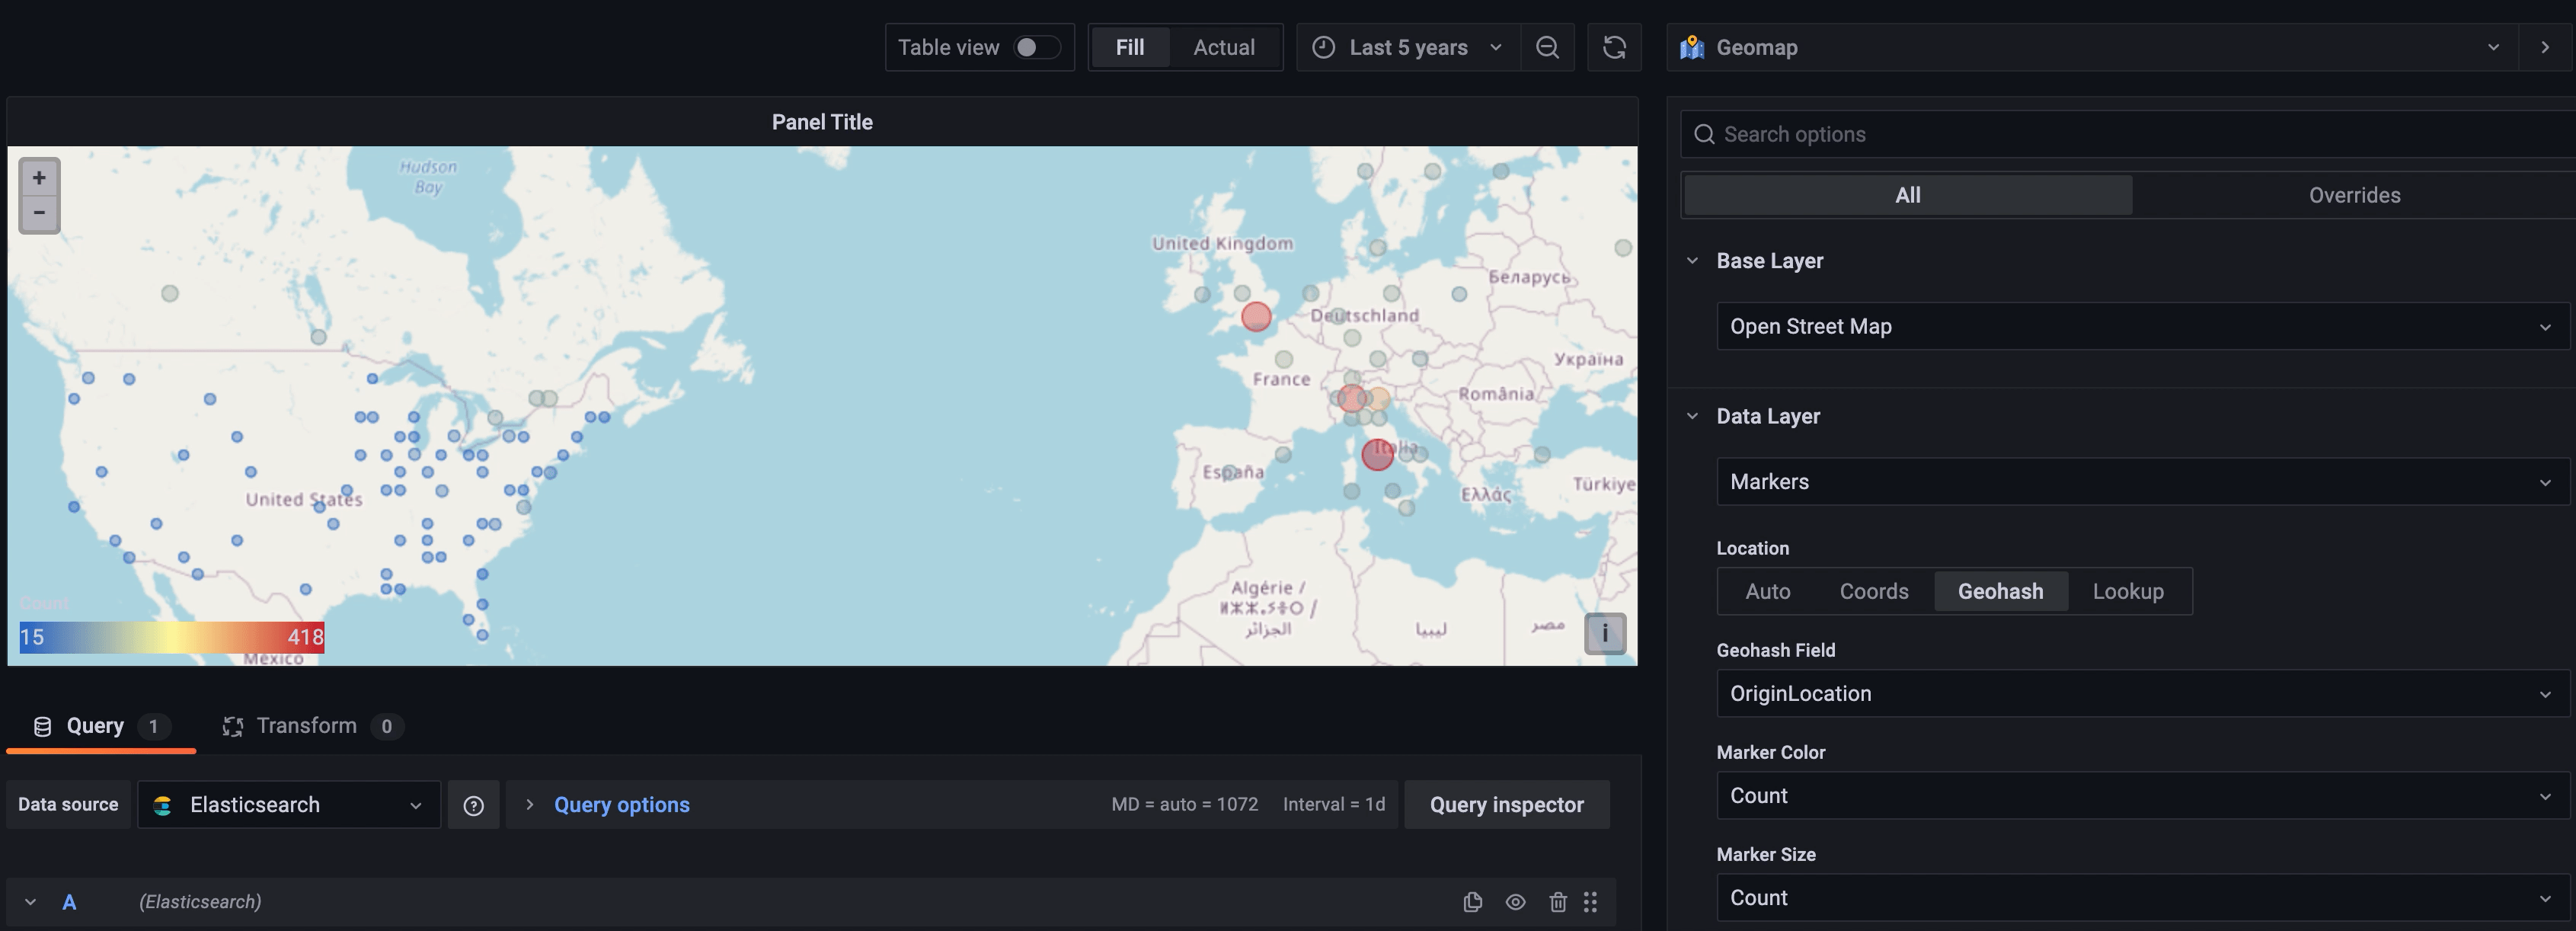Click the time range zoom out icon
2576x931 pixels.
tap(1547, 47)
